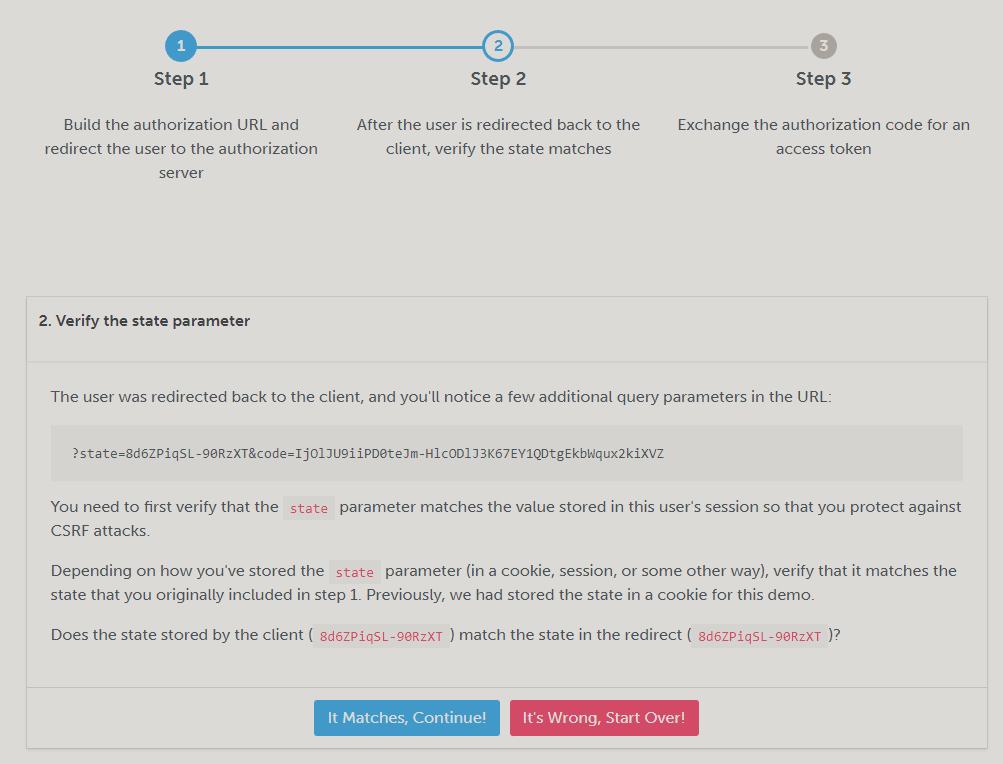Click the "2. Verify the state parameter" heading
The image size is (1003, 764).
point(144,321)
